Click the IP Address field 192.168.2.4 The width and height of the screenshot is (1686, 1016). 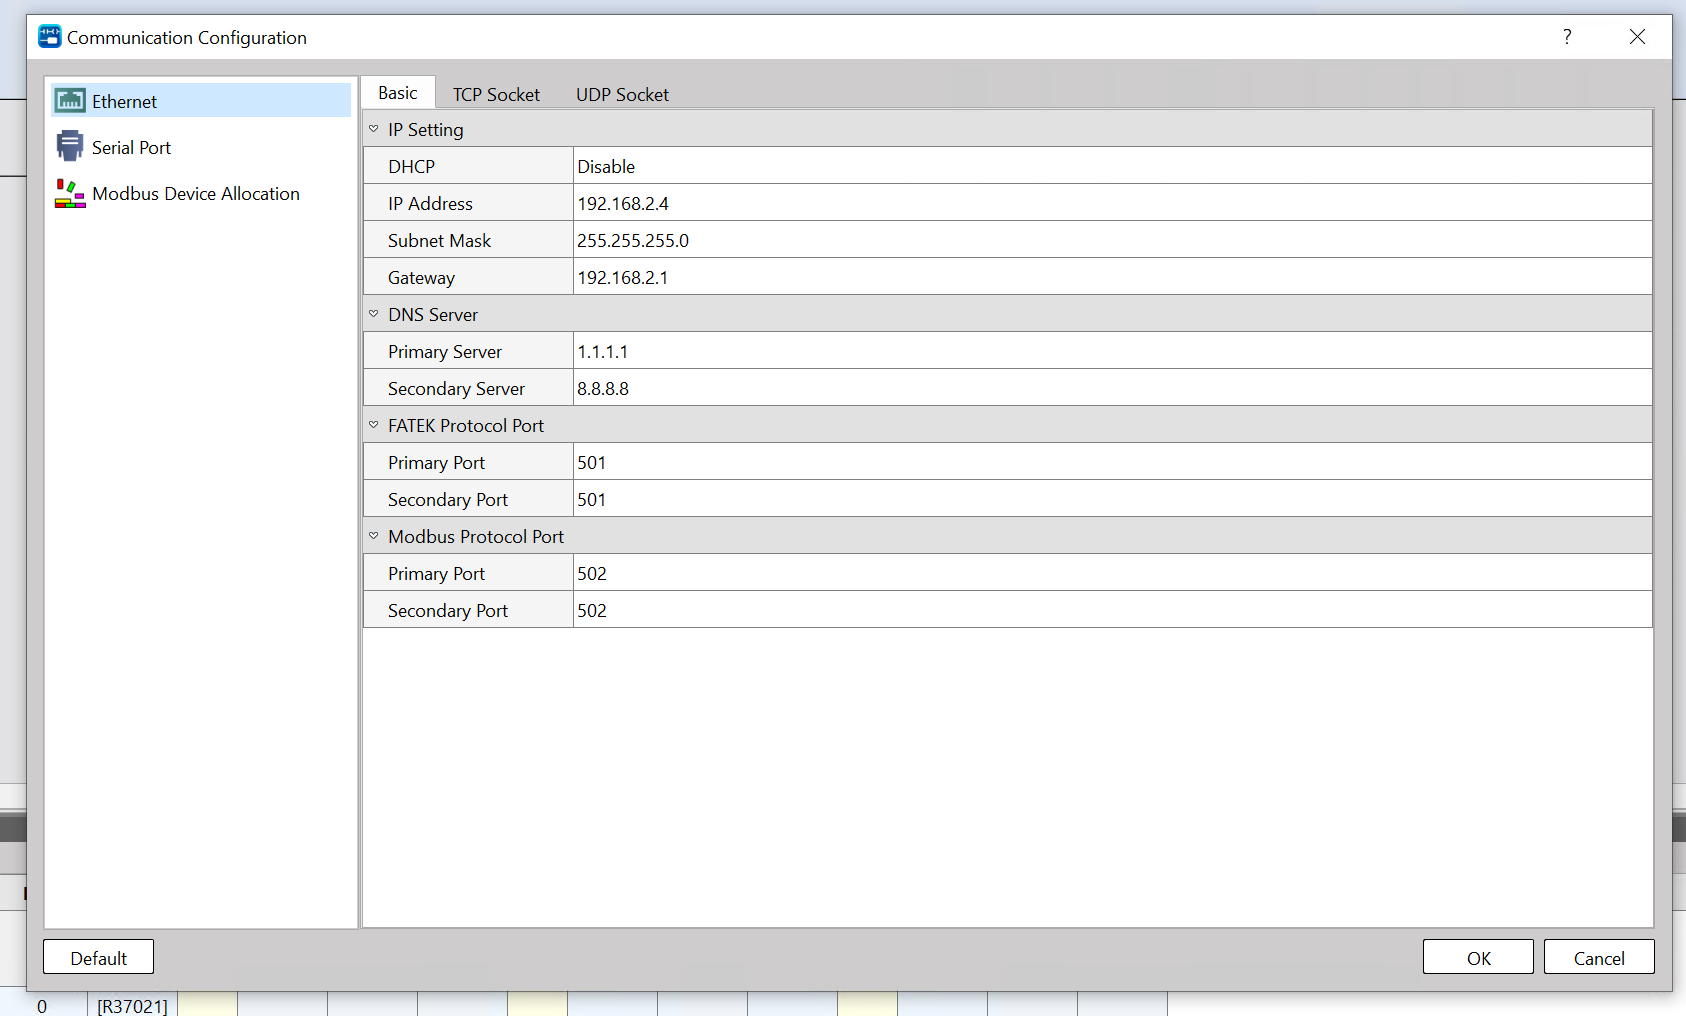coord(1111,203)
